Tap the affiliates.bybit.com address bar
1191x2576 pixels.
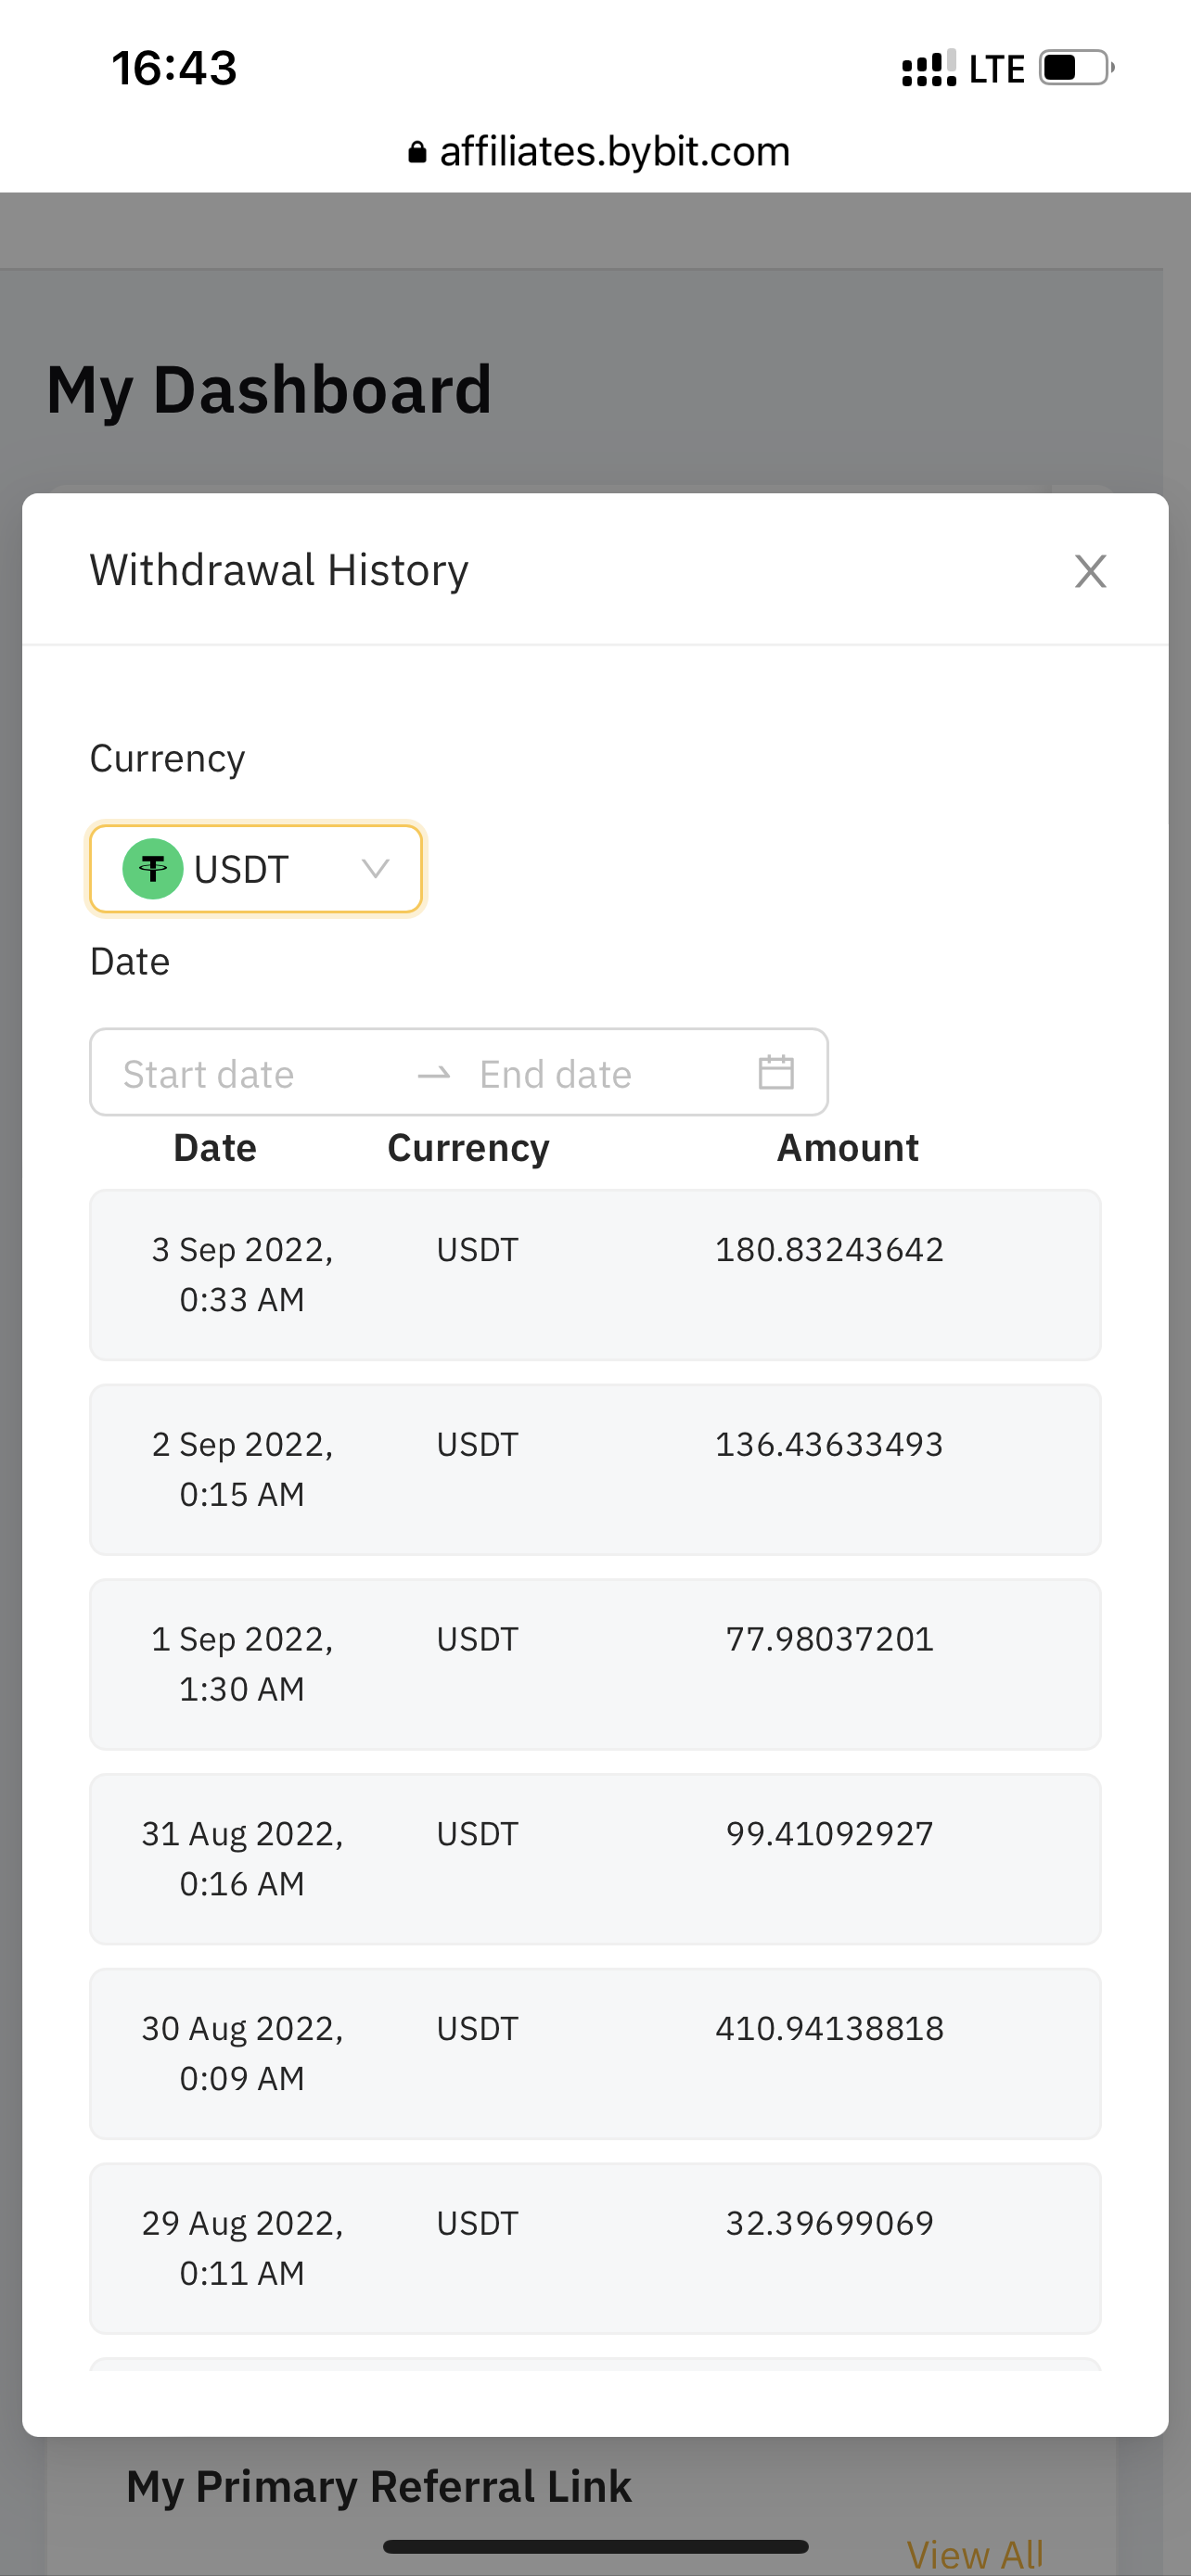click(613, 152)
